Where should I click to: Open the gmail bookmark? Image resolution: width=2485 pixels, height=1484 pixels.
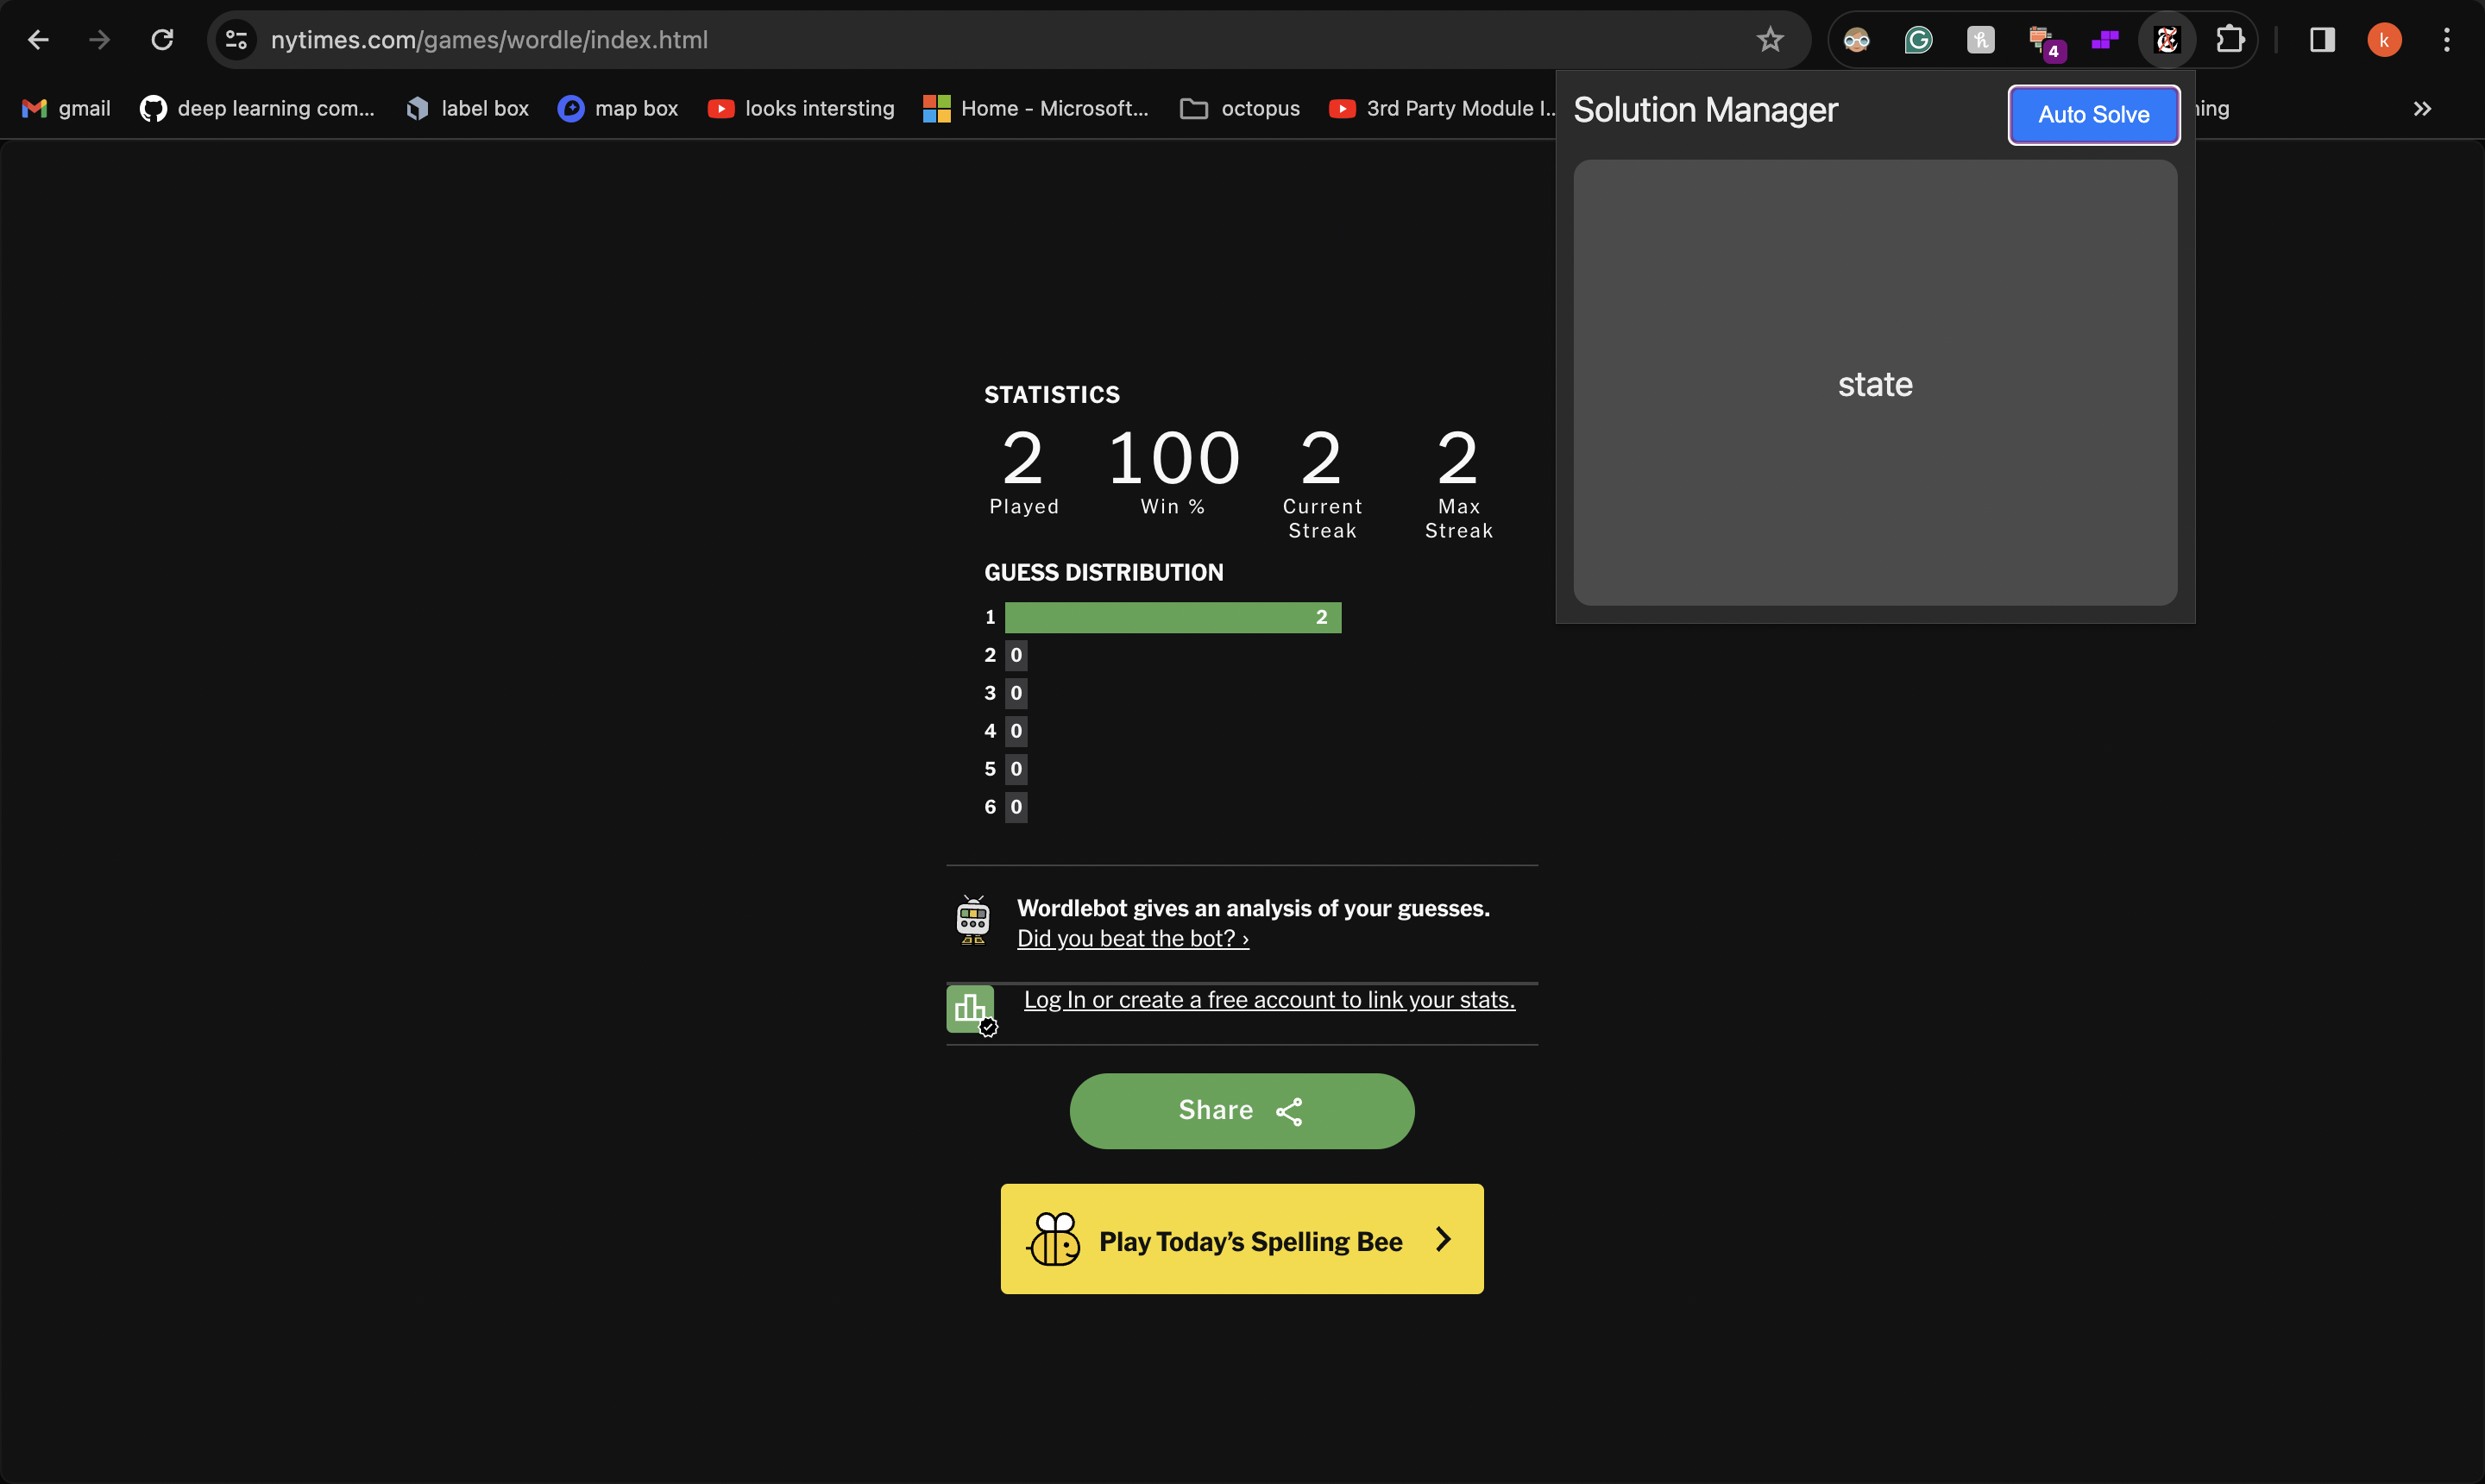click(66, 109)
